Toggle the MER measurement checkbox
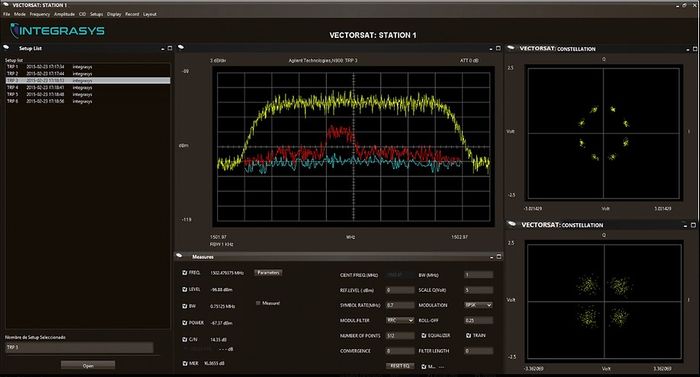The height and width of the screenshot is (377, 700). 184,364
